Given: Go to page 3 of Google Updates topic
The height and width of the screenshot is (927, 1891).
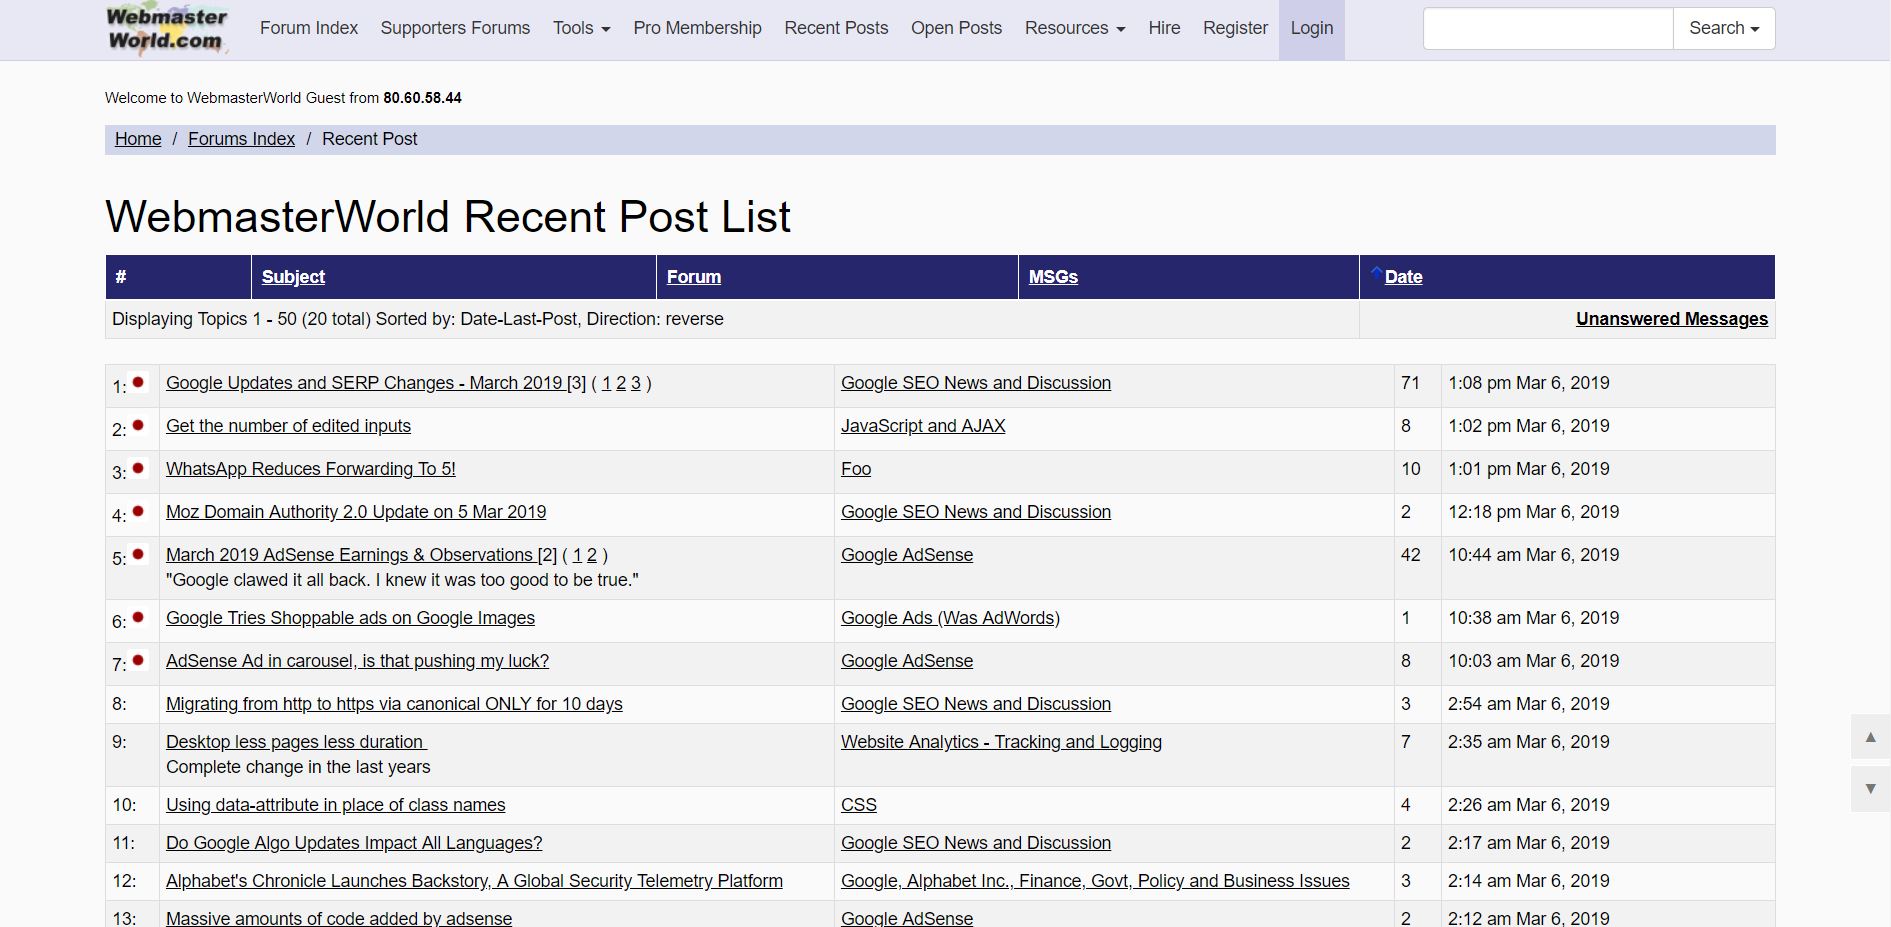Looking at the screenshot, I should [635, 383].
